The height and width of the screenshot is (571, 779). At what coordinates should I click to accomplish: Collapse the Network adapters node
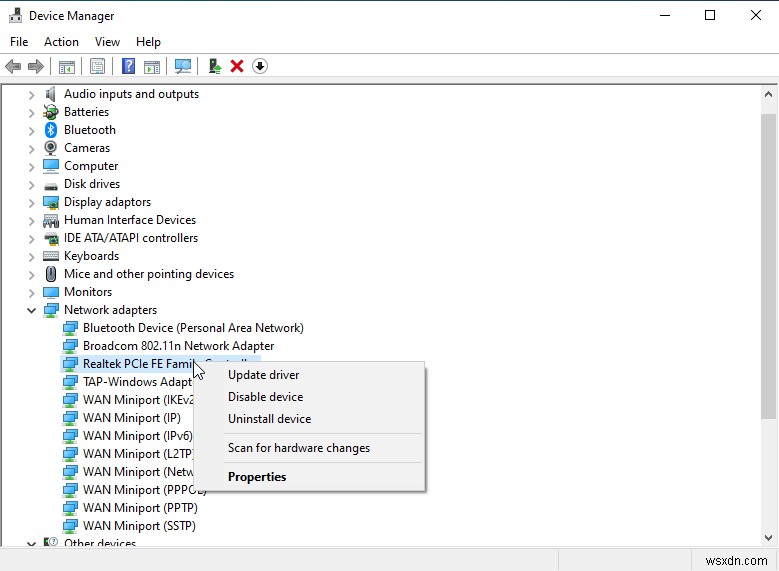[x=31, y=311]
